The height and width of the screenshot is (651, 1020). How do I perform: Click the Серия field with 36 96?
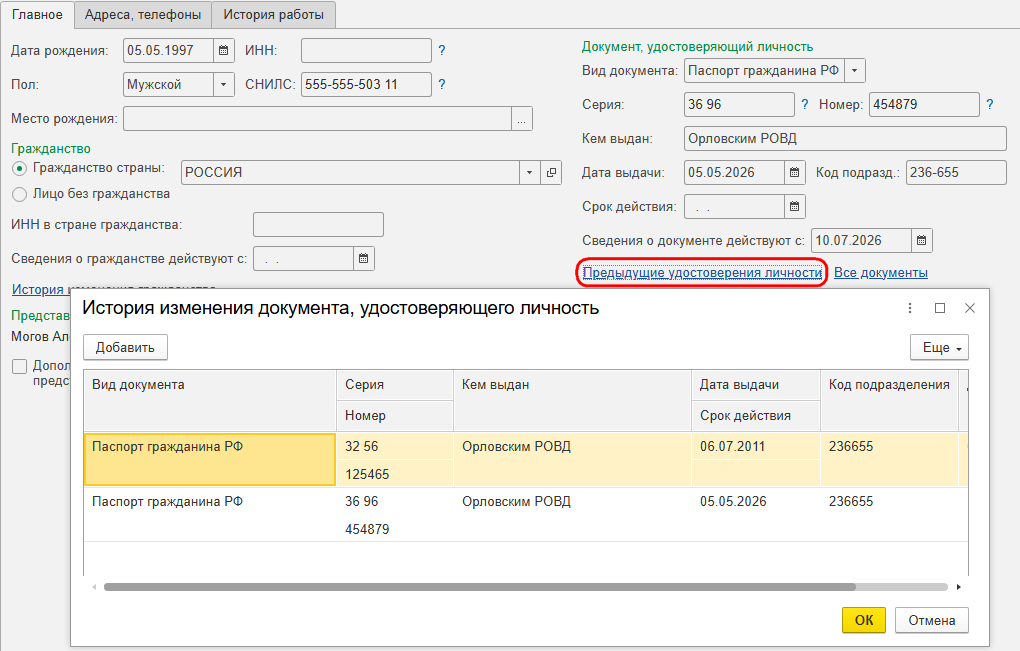tap(739, 105)
